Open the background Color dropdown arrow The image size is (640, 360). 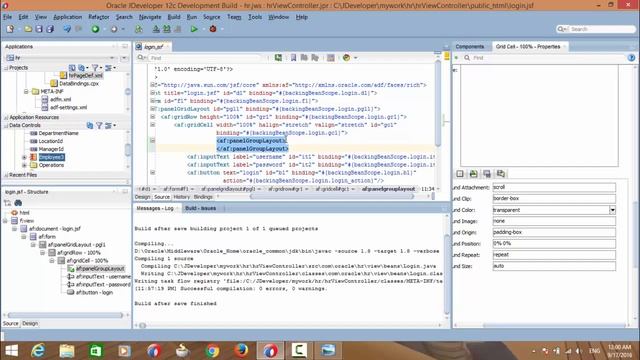(612, 210)
